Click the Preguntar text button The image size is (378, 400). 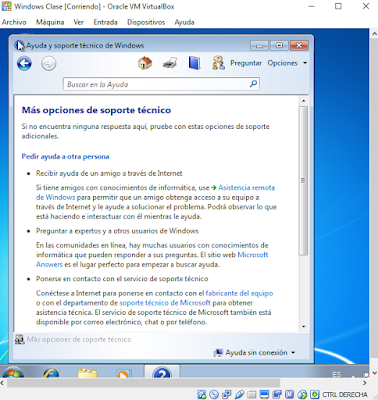[x=246, y=63]
